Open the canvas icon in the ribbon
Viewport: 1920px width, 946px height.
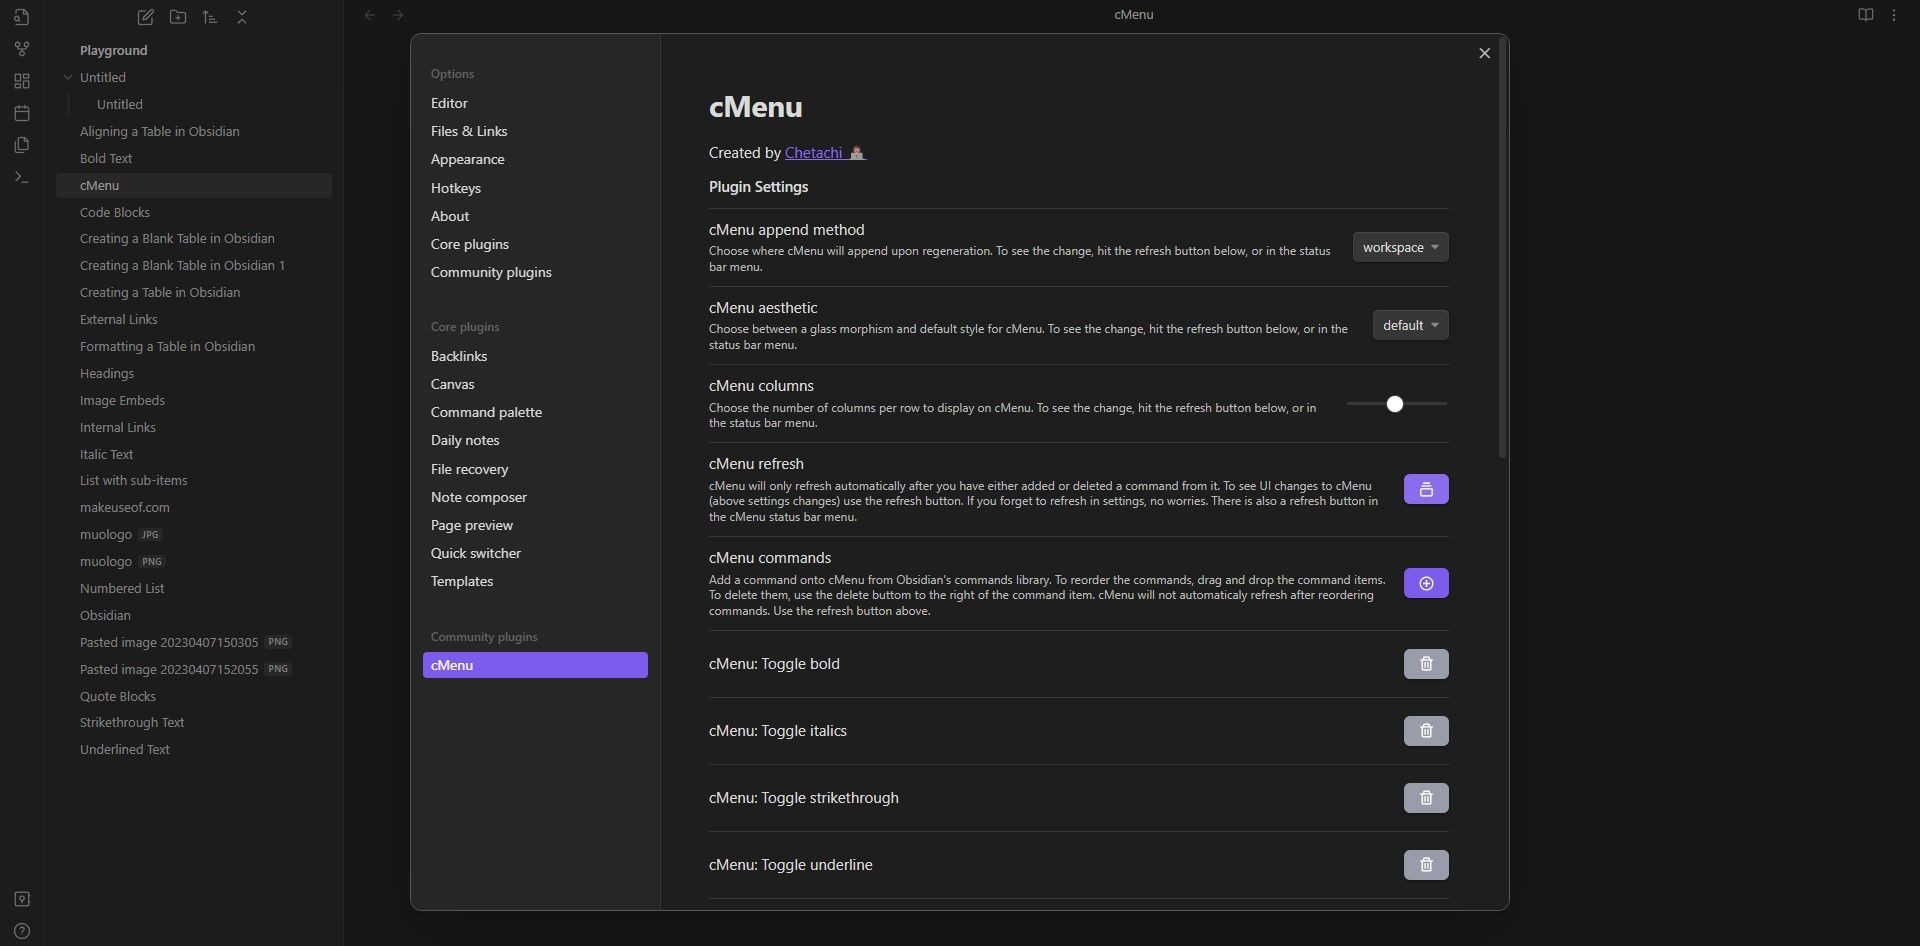pyautogui.click(x=22, y=81)
